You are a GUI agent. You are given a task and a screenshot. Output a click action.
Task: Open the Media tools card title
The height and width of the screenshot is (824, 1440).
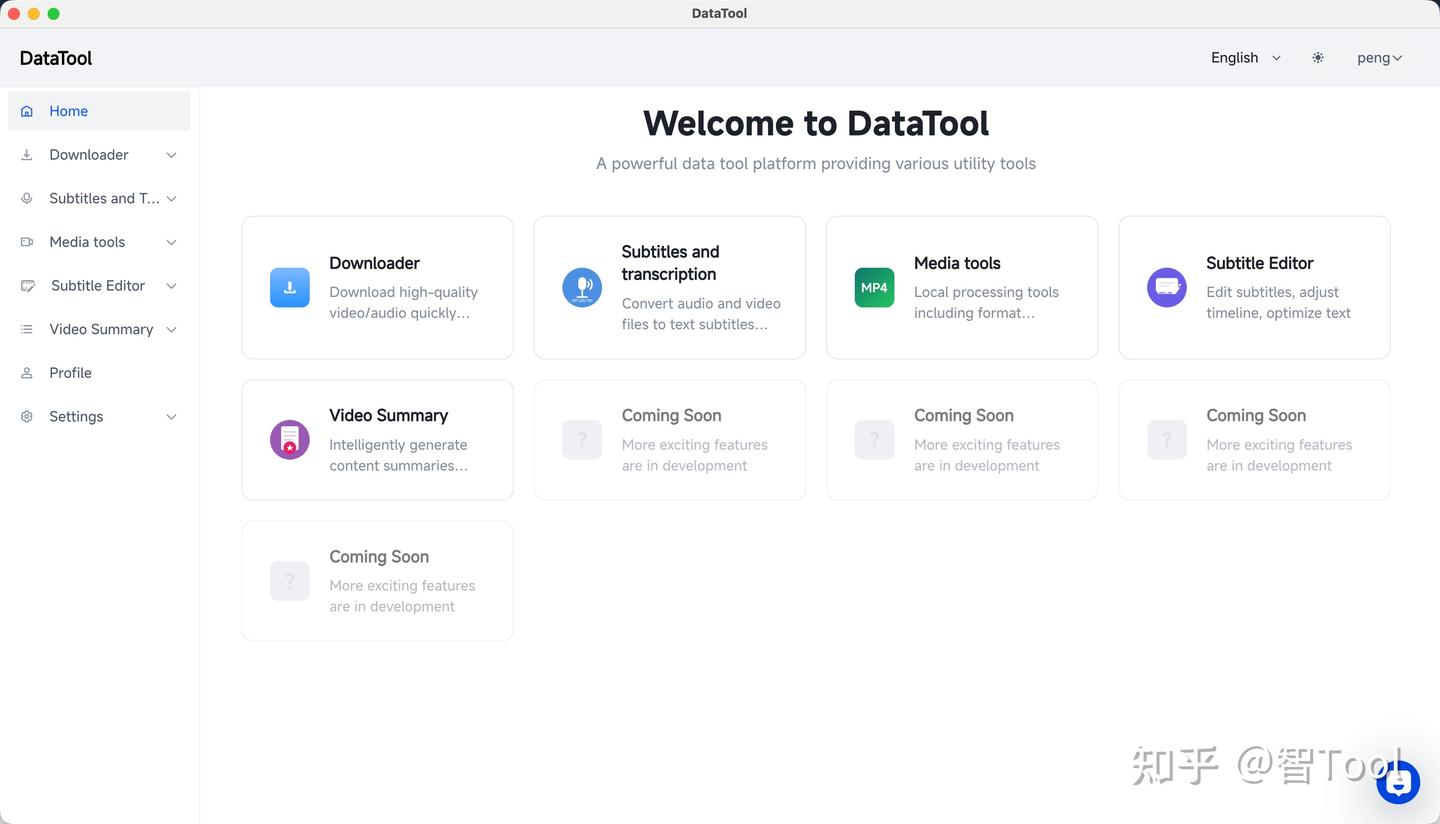pyautogui.click(x=957, y=263)
